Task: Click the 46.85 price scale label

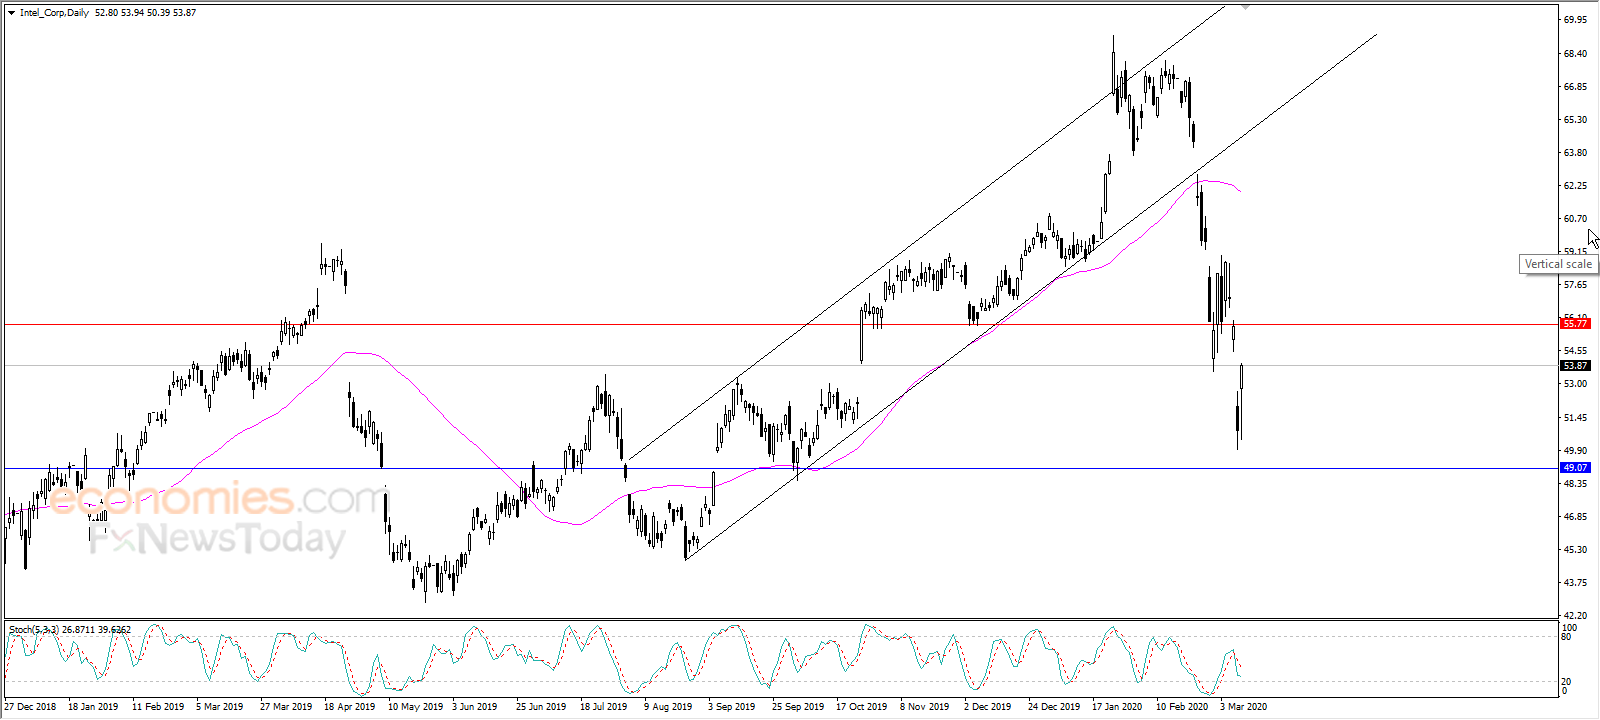Action: coord(1575,517)
